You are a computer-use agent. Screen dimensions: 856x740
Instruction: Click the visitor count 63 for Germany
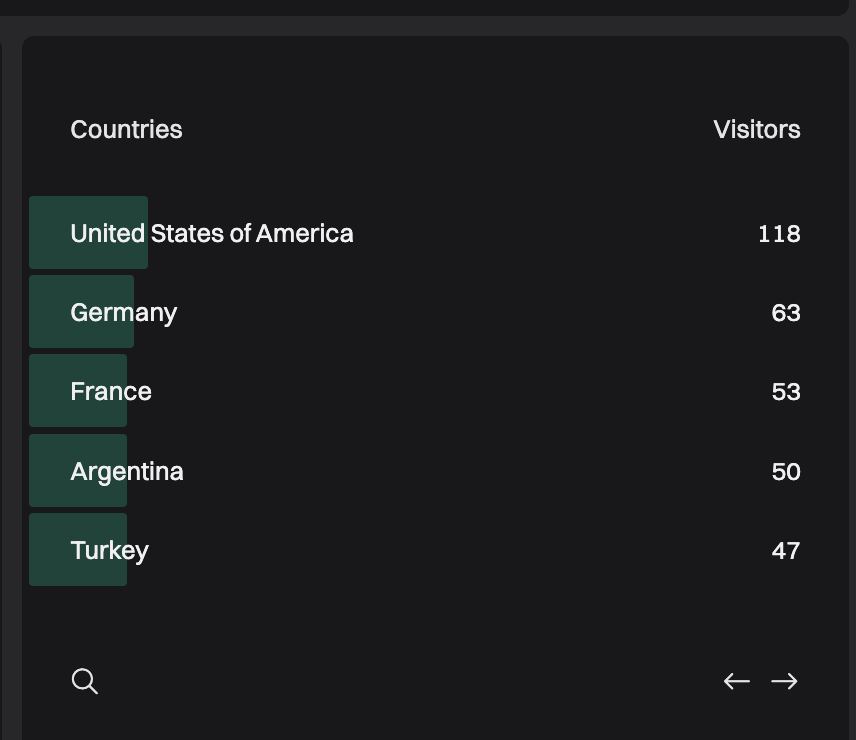pyautogui.click(x=787, y=312)
